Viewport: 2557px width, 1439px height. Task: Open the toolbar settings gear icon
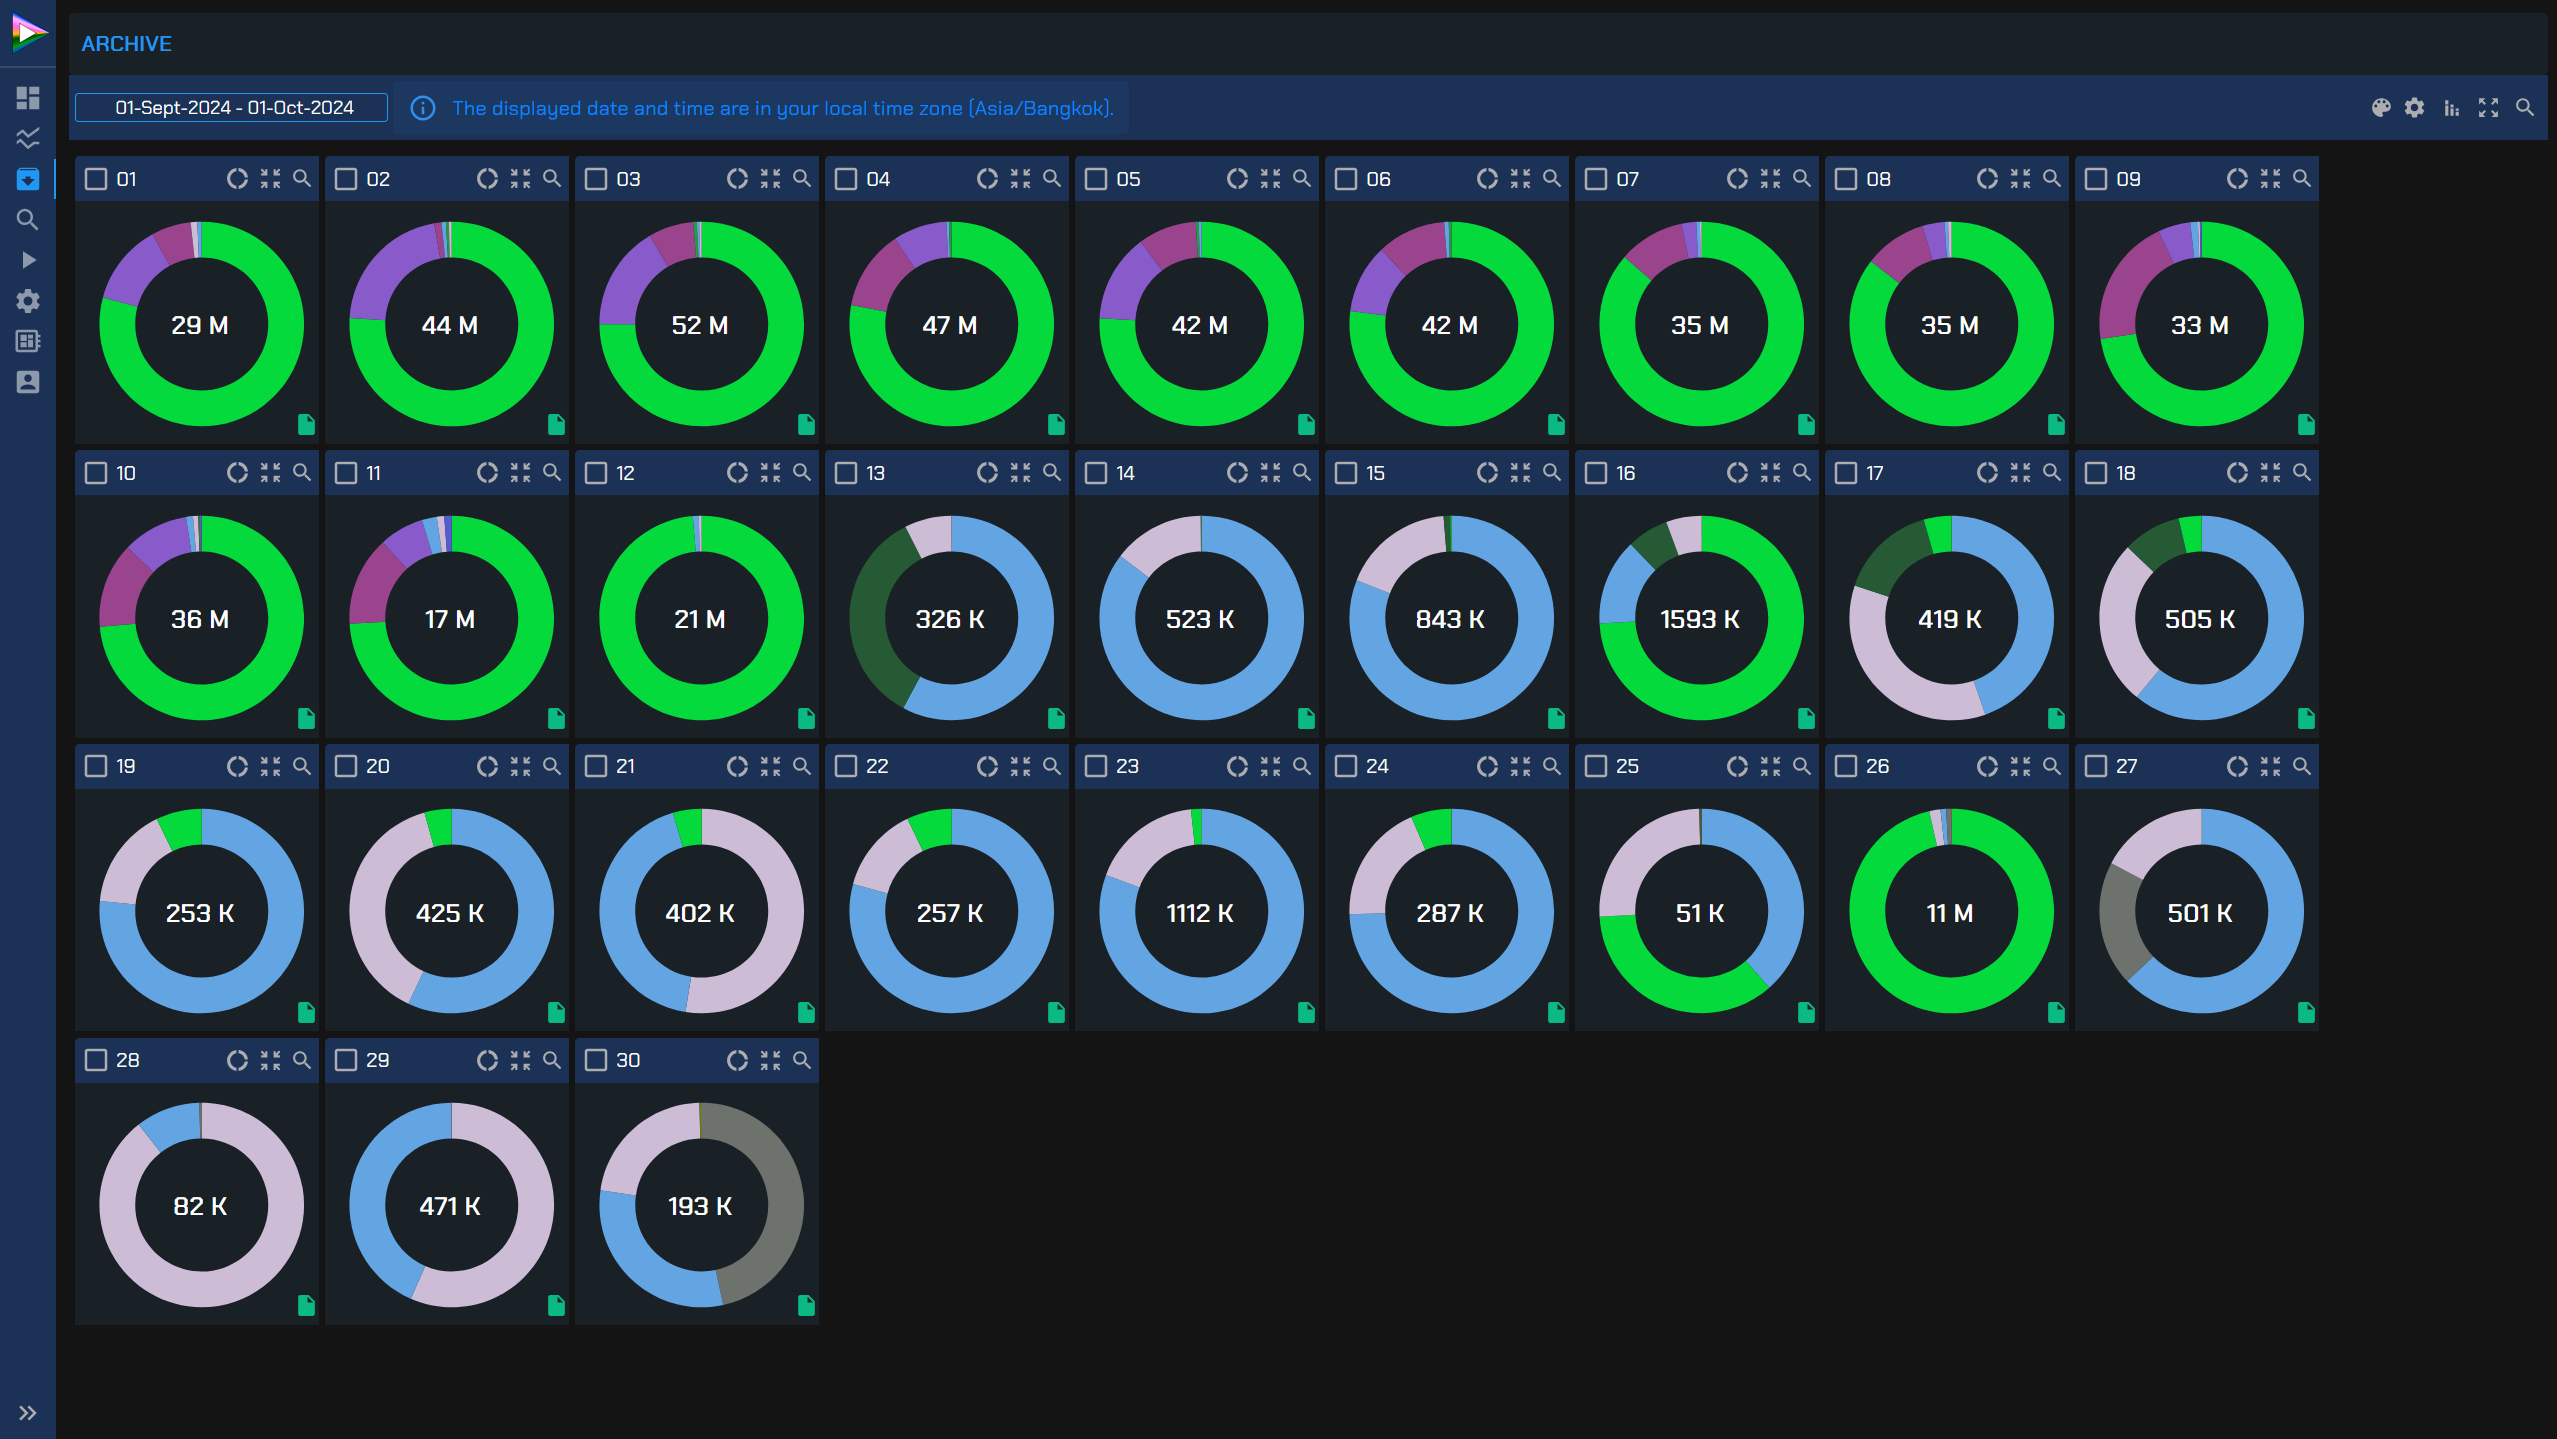(2415, 108)
